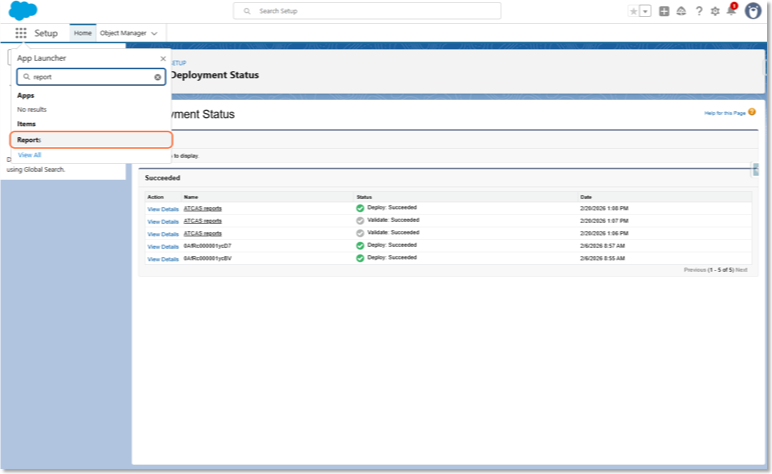Screen dimensions: 772x474
Task: Open the App Launcher grid icon
Action: coord(21,33)
